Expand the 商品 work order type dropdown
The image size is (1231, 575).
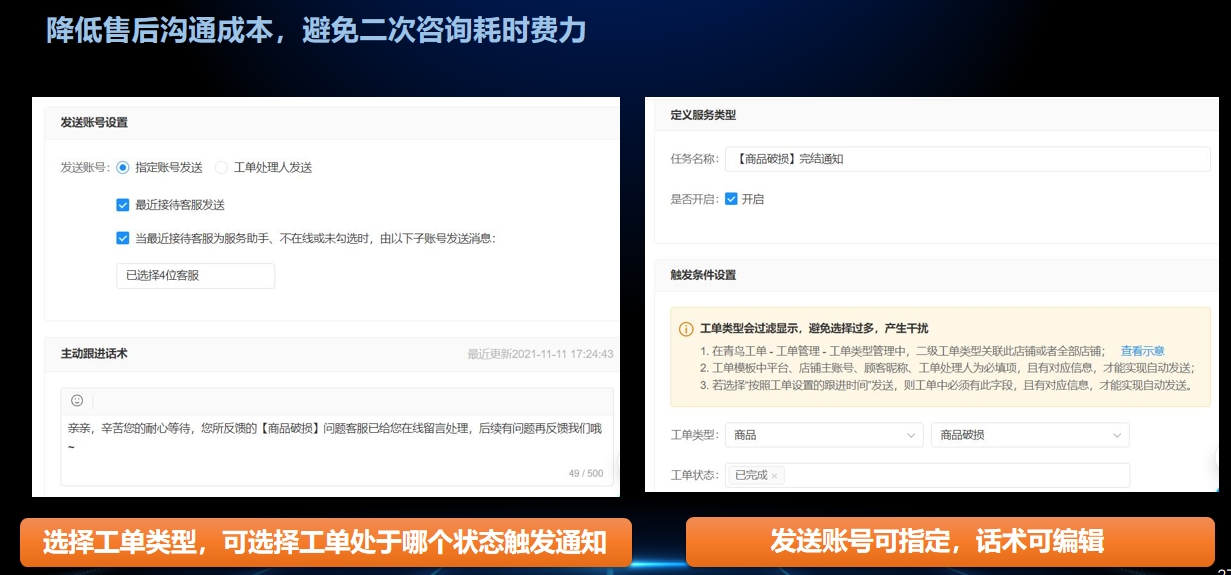coord(824,435)
